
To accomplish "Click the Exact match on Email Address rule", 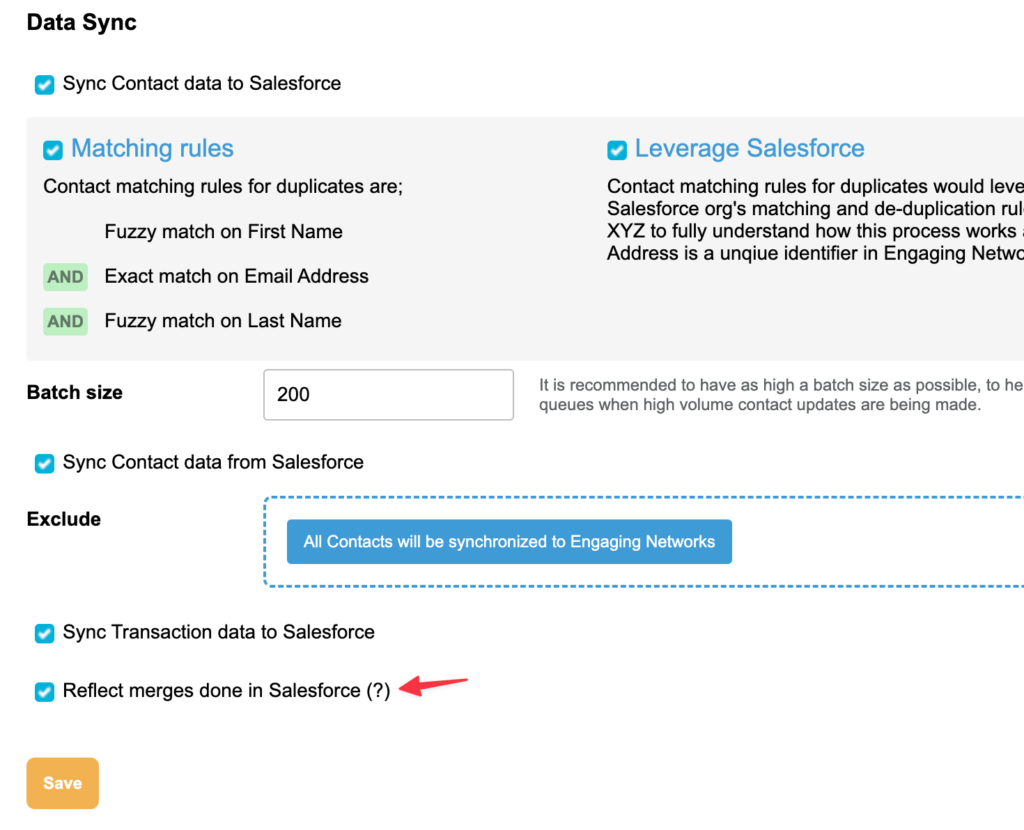I will coord(236,276).
